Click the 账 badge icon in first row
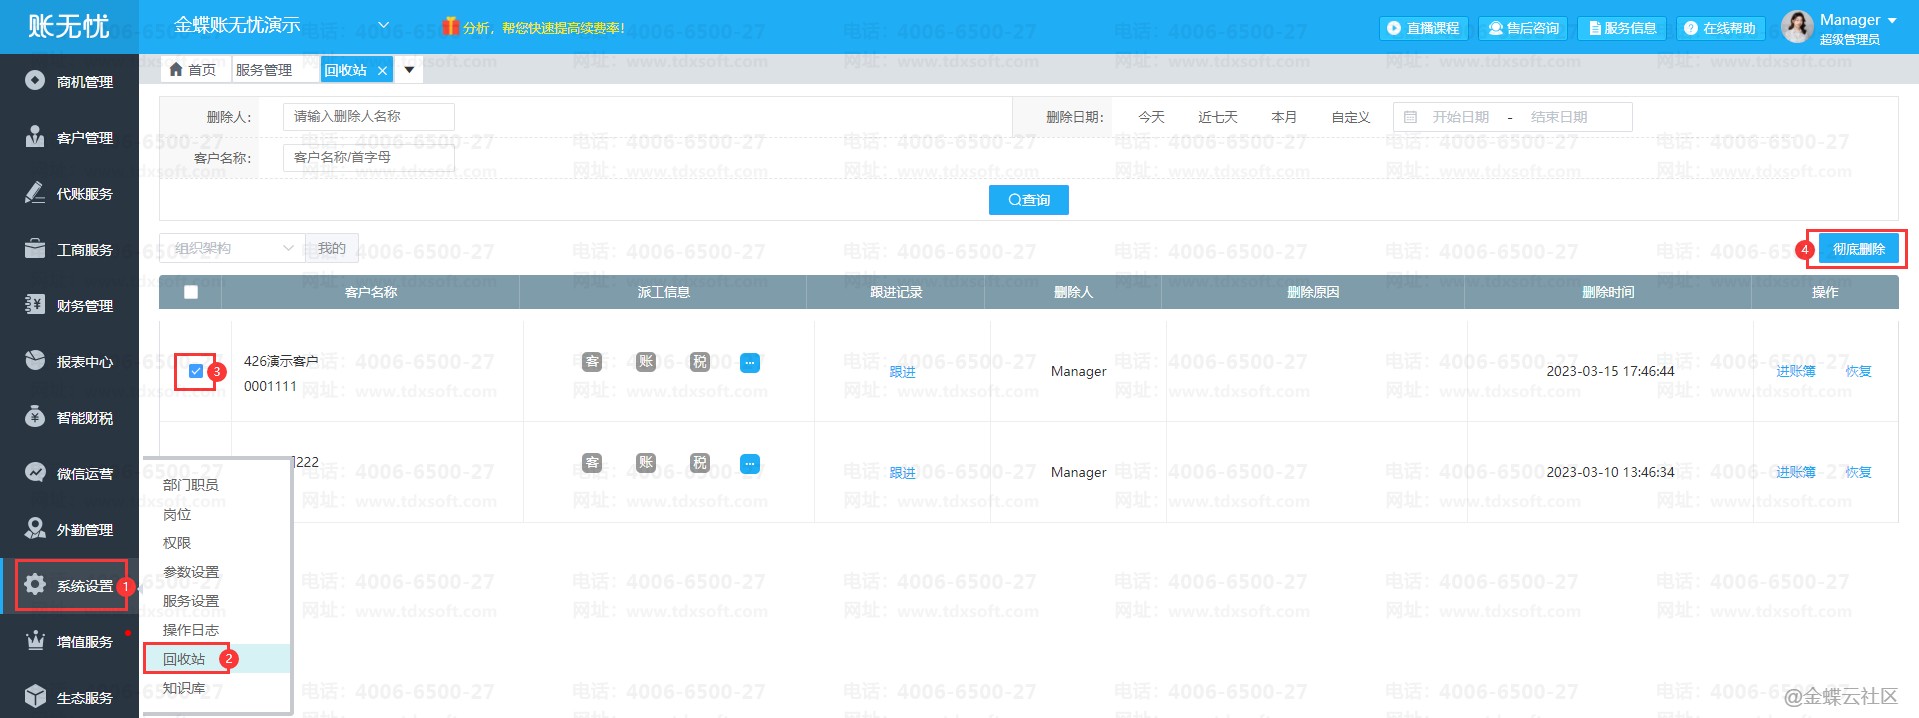The image size is (1919, 718). point(646,362)
